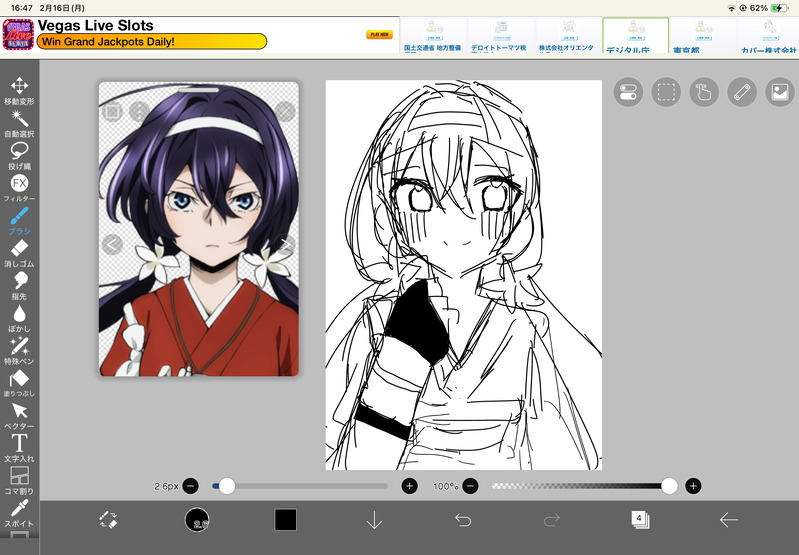
Task: Open the selection area dashed-square icon
Action: (666, 92)
